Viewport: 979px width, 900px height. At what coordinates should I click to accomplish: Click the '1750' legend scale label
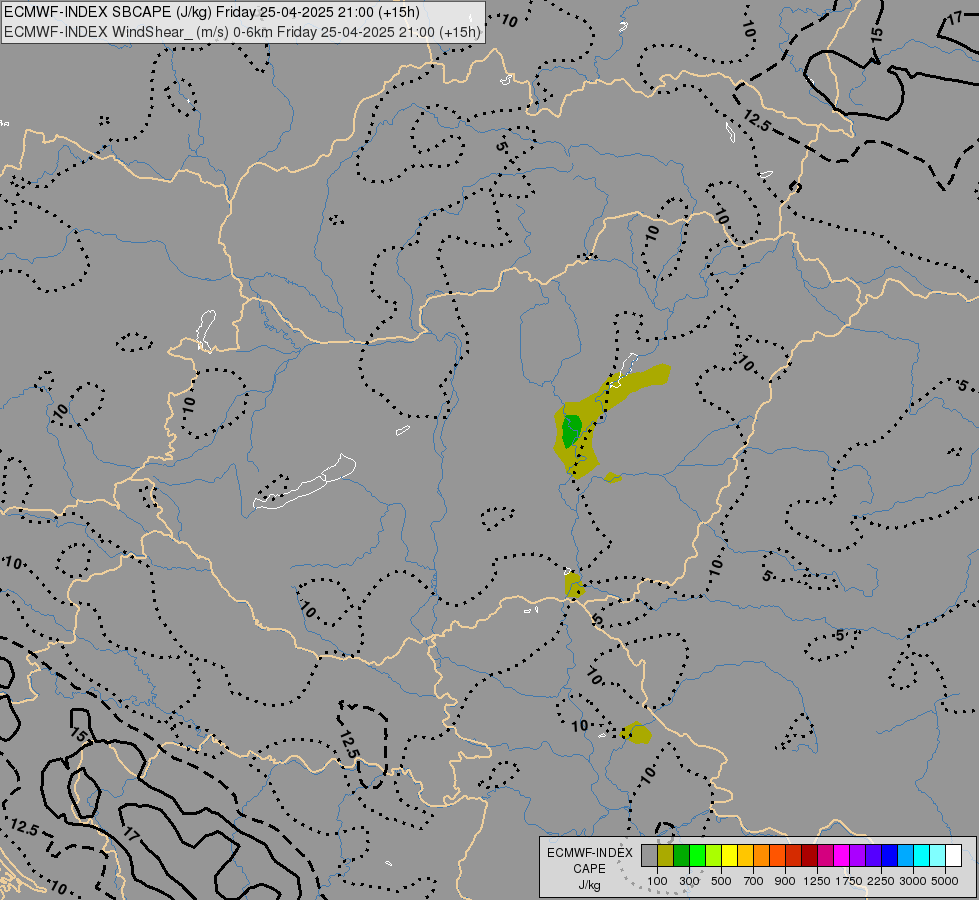click(849, 881)
